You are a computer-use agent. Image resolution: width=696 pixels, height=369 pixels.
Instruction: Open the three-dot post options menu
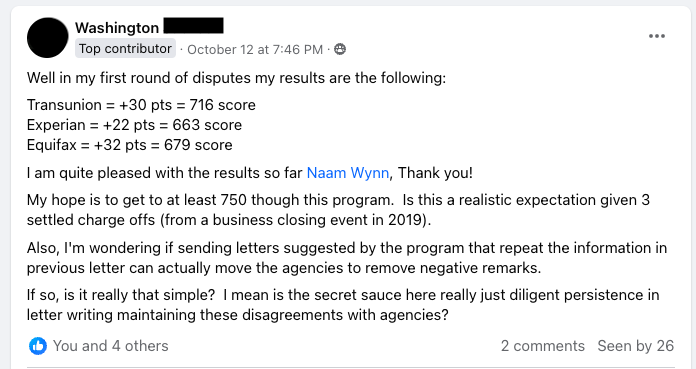point(656,36)
